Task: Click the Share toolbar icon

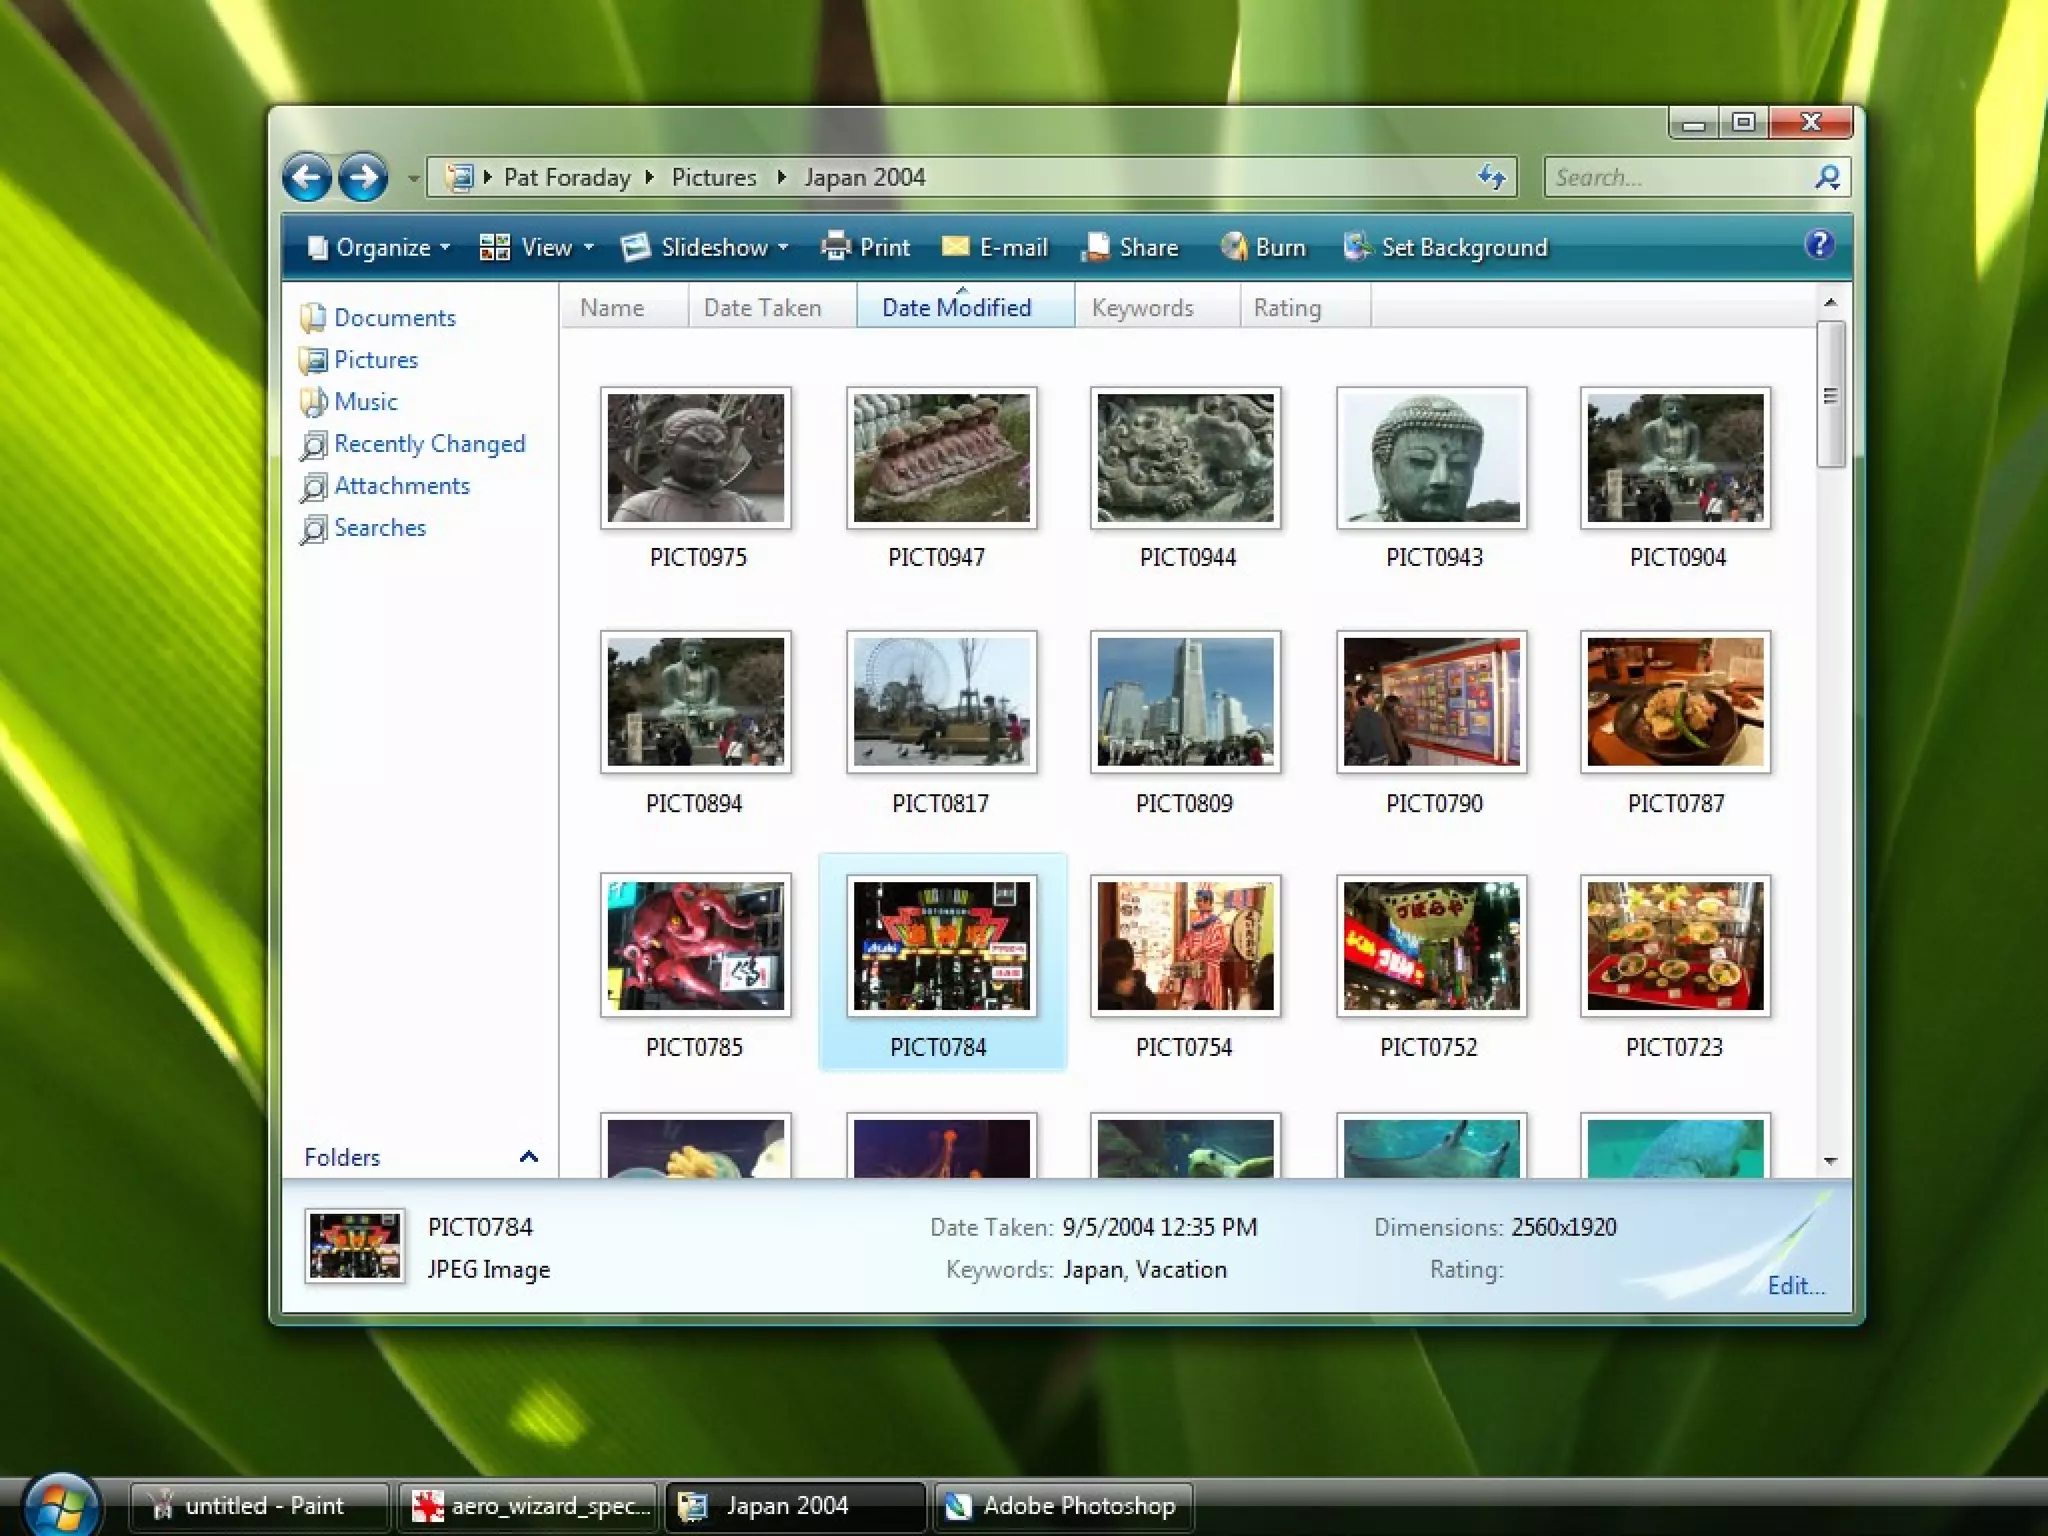Action: coord(1096,247)
